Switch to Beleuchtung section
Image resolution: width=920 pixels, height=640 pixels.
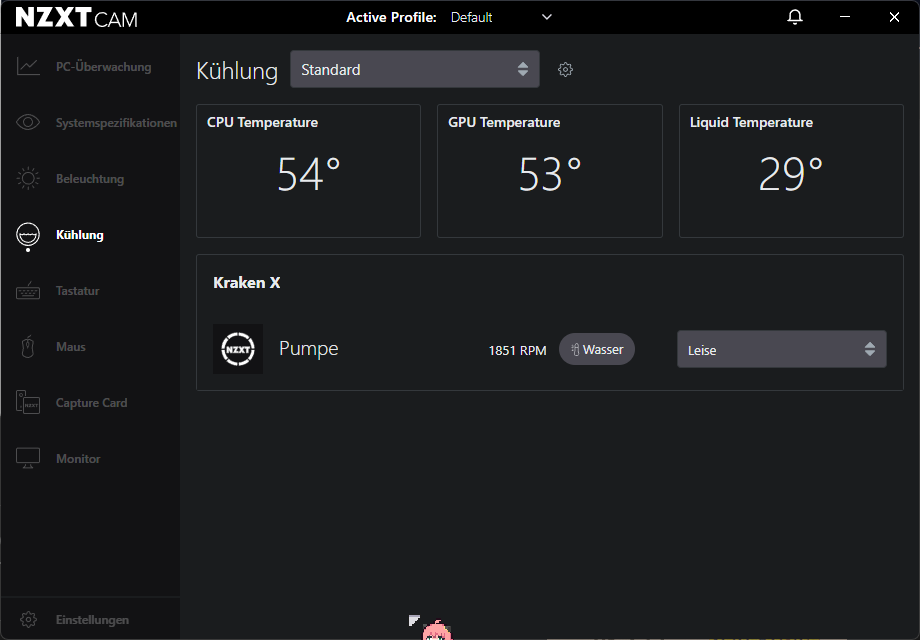(x=90, y=179)
